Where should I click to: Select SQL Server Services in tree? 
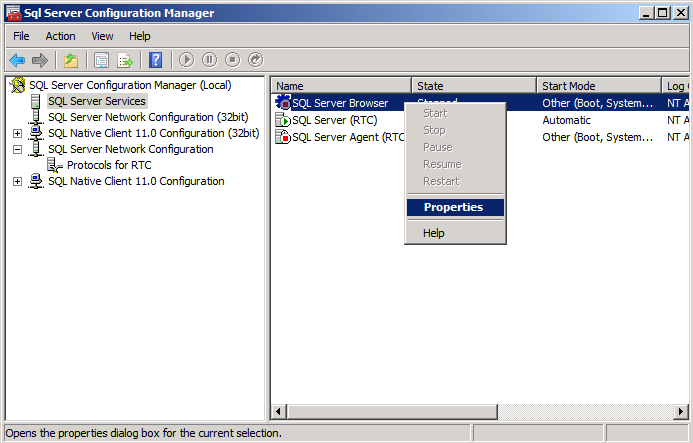click(x=97, y=101)
